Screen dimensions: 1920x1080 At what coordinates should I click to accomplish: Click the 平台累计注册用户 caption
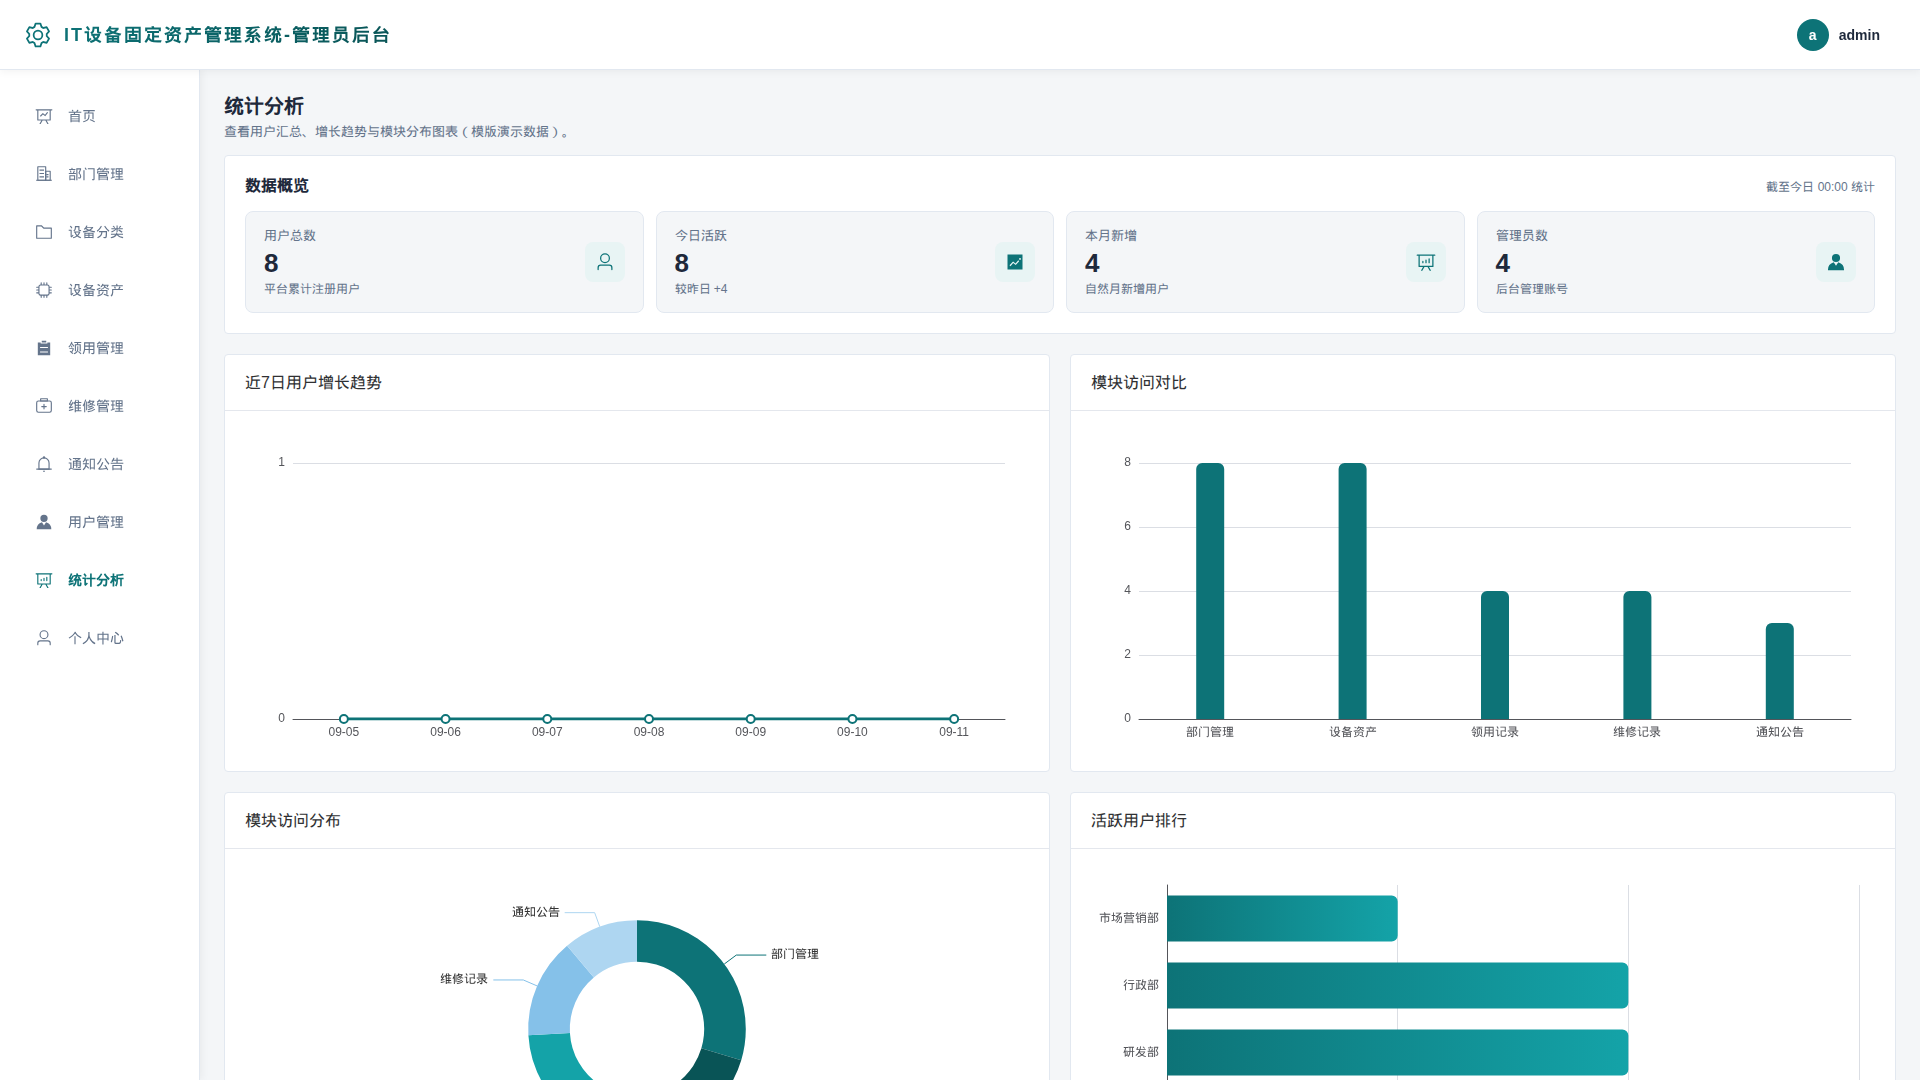coord(312,289)
